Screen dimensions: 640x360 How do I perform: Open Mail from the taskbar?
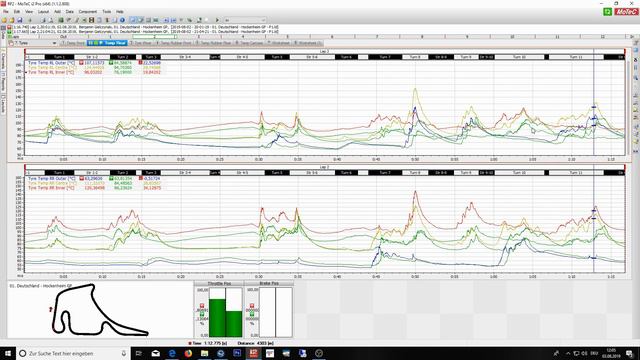point(156,353)
